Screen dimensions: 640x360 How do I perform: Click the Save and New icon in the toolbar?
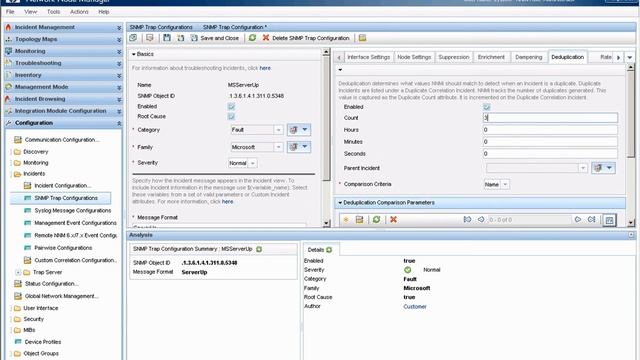point(180,38)
